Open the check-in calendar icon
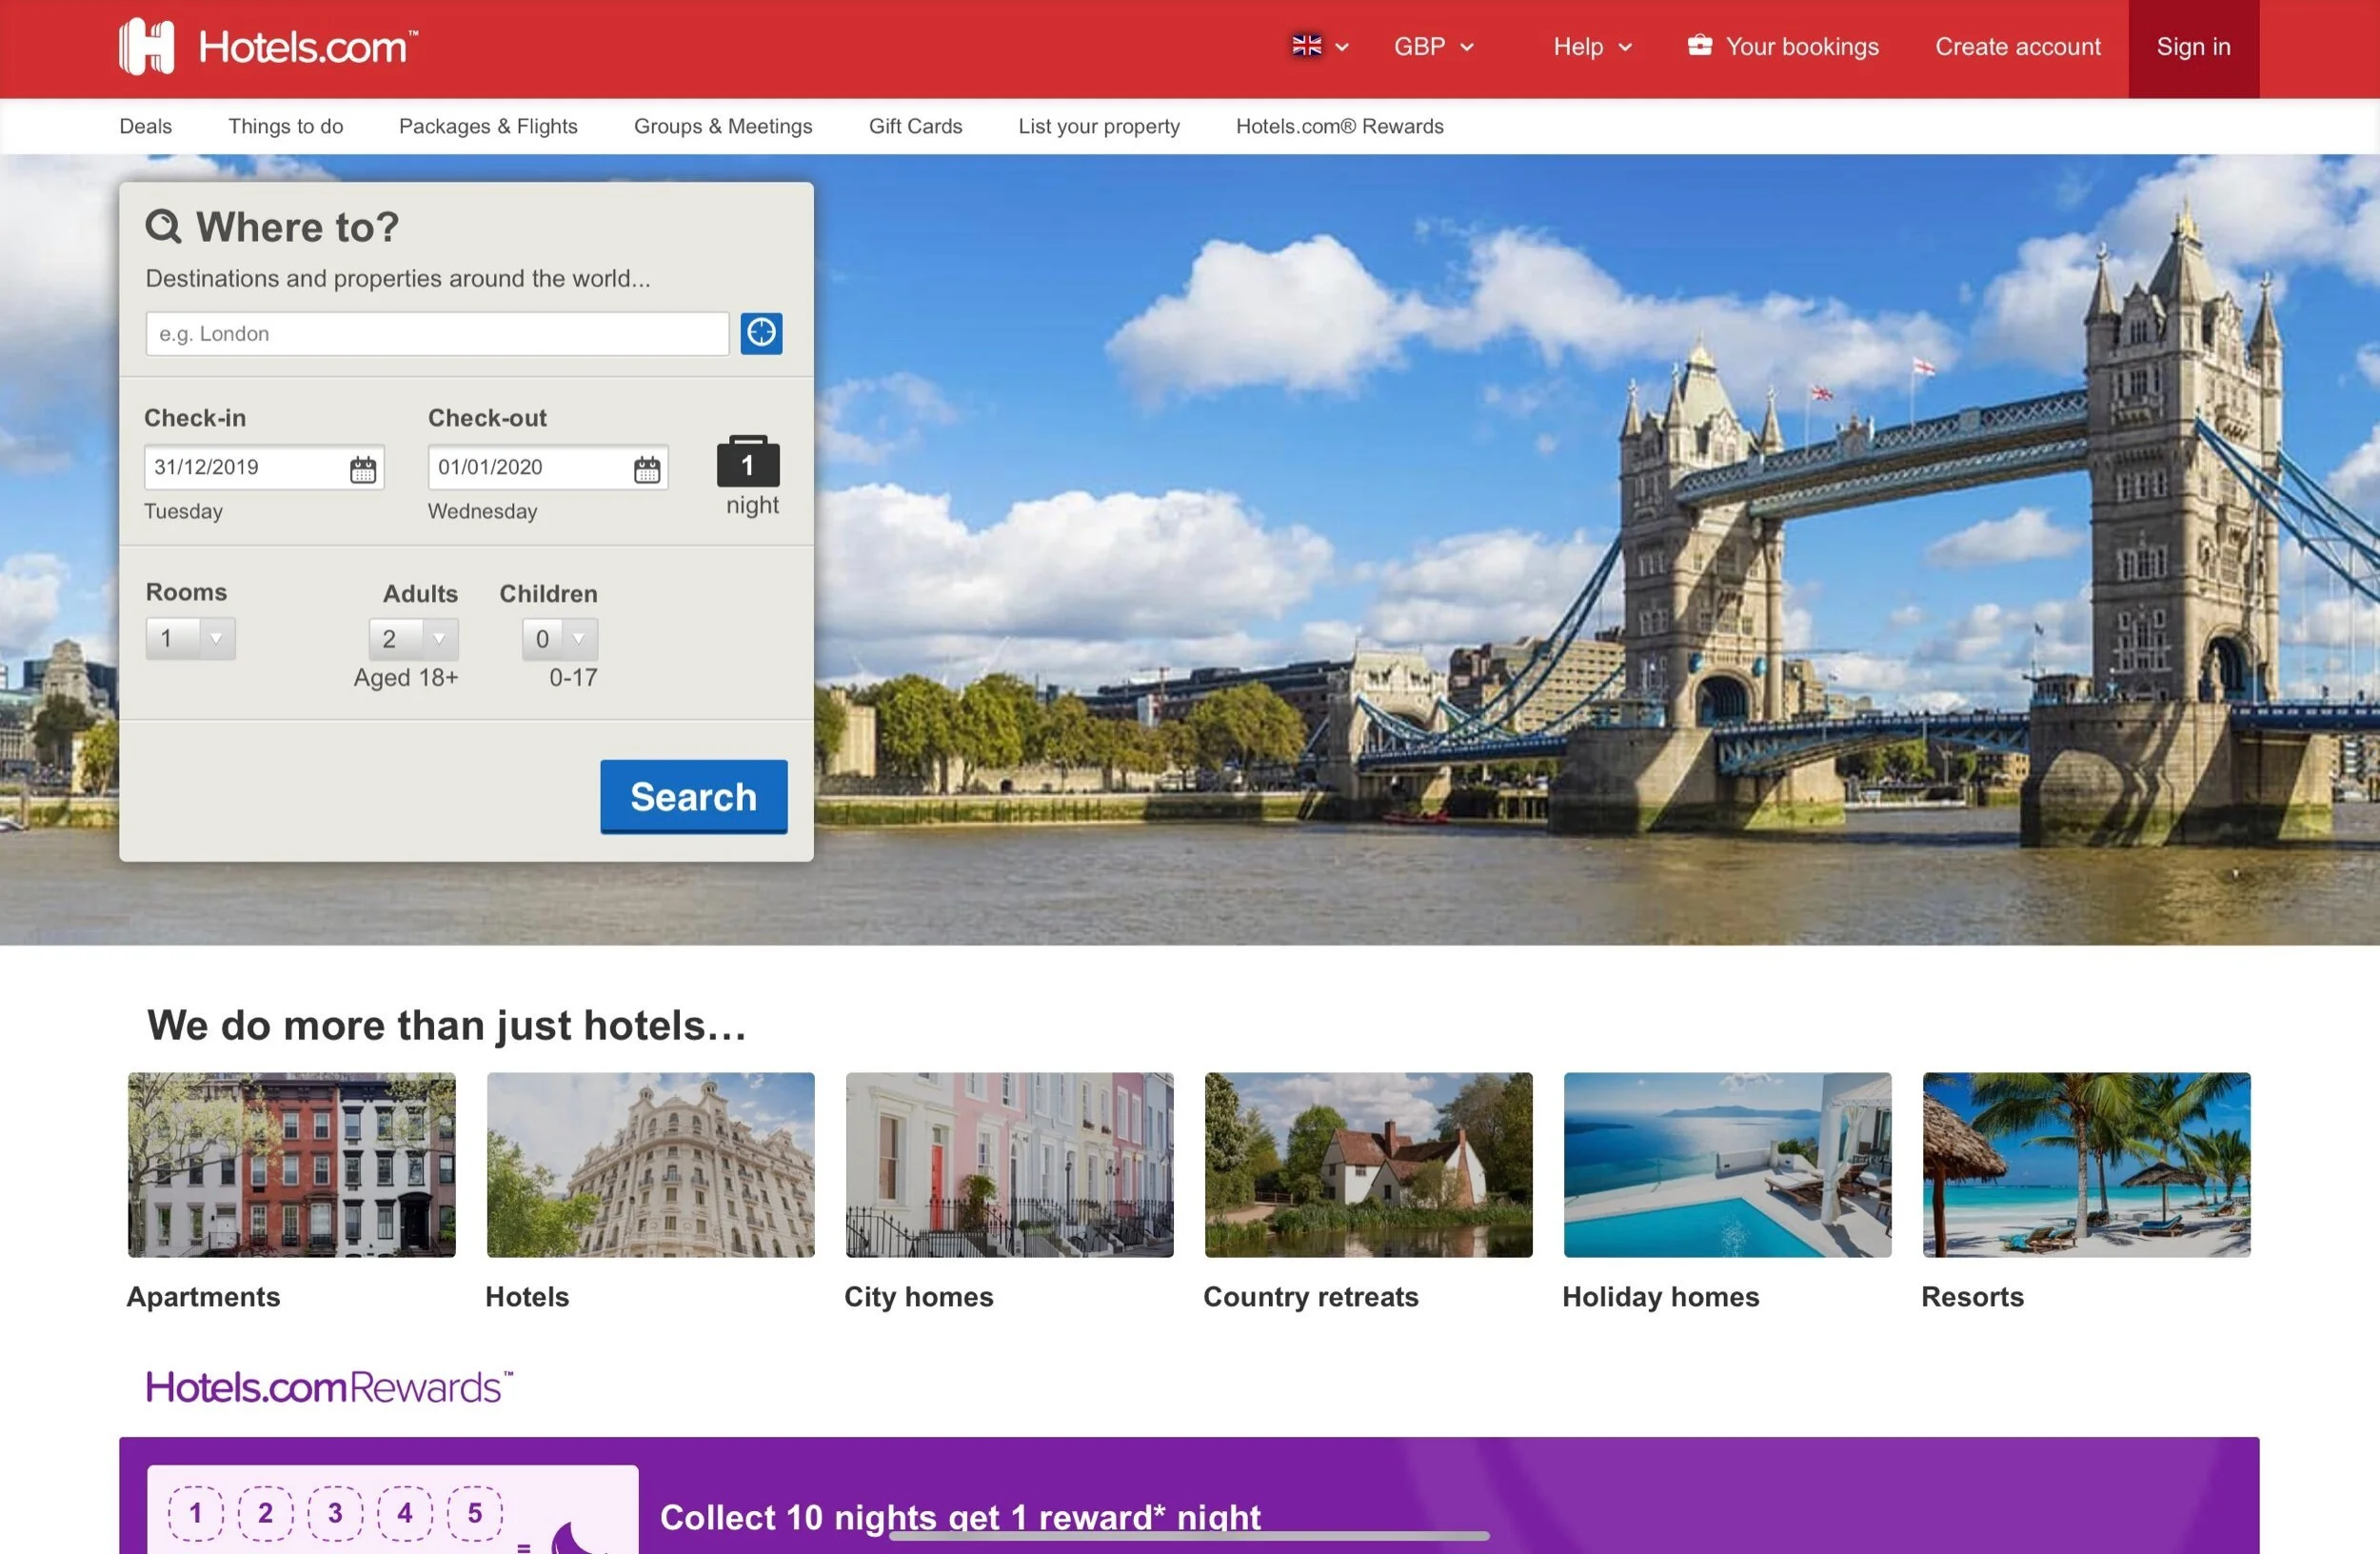2380x1554 pixels. point(363,469)
